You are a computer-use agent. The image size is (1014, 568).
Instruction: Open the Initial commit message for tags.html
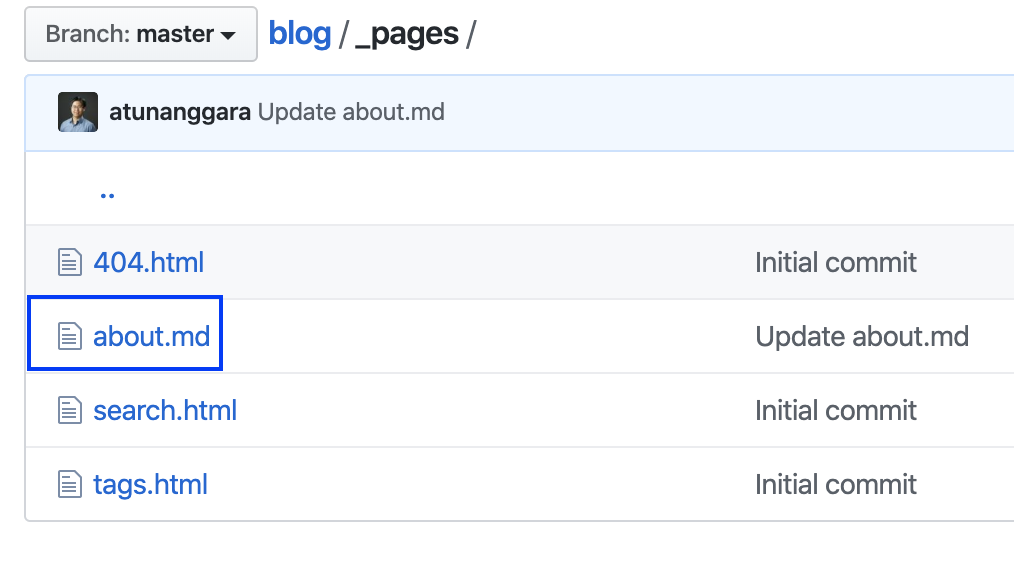click(x=836, y=485)
